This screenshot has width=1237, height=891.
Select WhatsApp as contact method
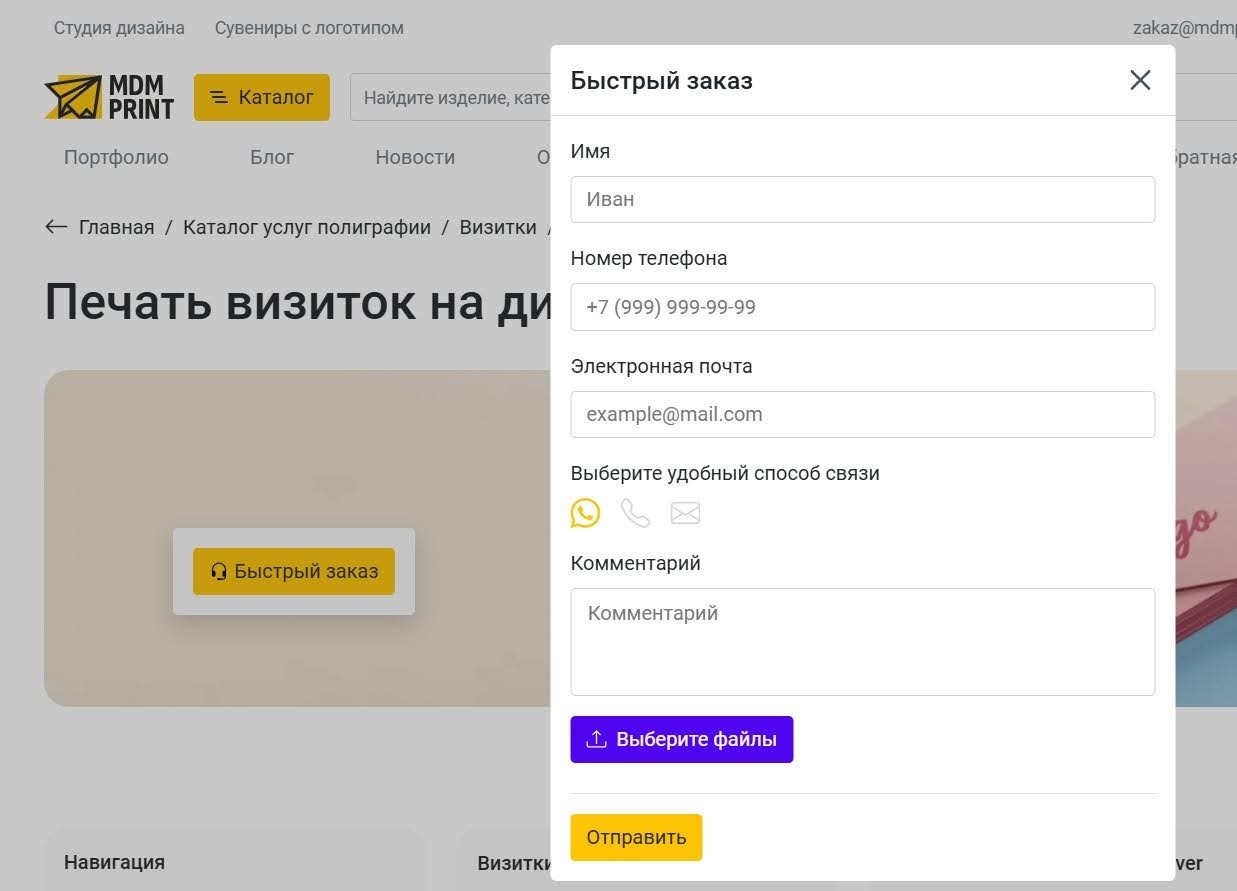[x=586, y=513]
